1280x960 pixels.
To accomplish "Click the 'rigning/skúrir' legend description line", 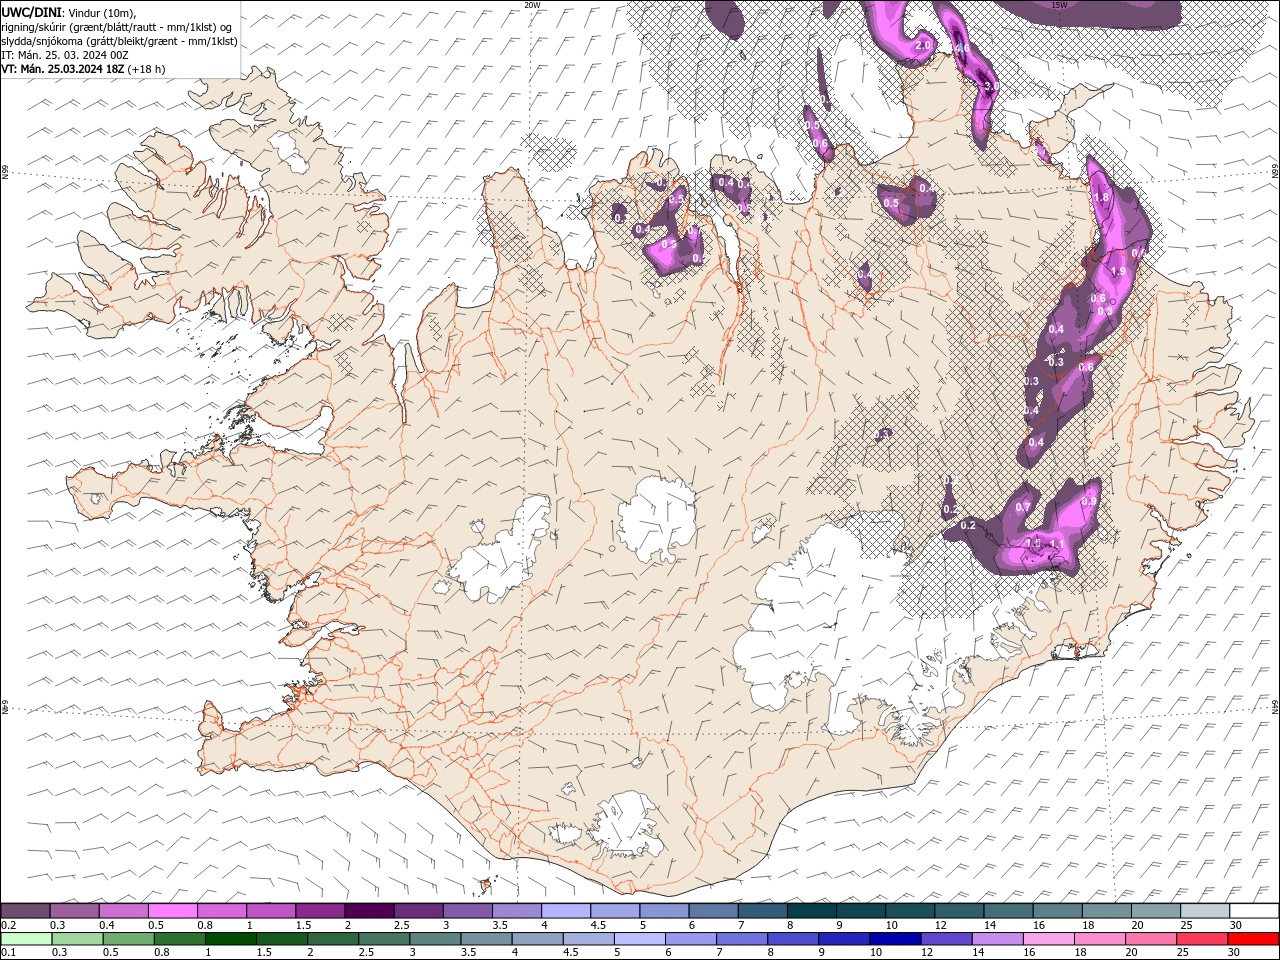I will [x=117, y=27].
